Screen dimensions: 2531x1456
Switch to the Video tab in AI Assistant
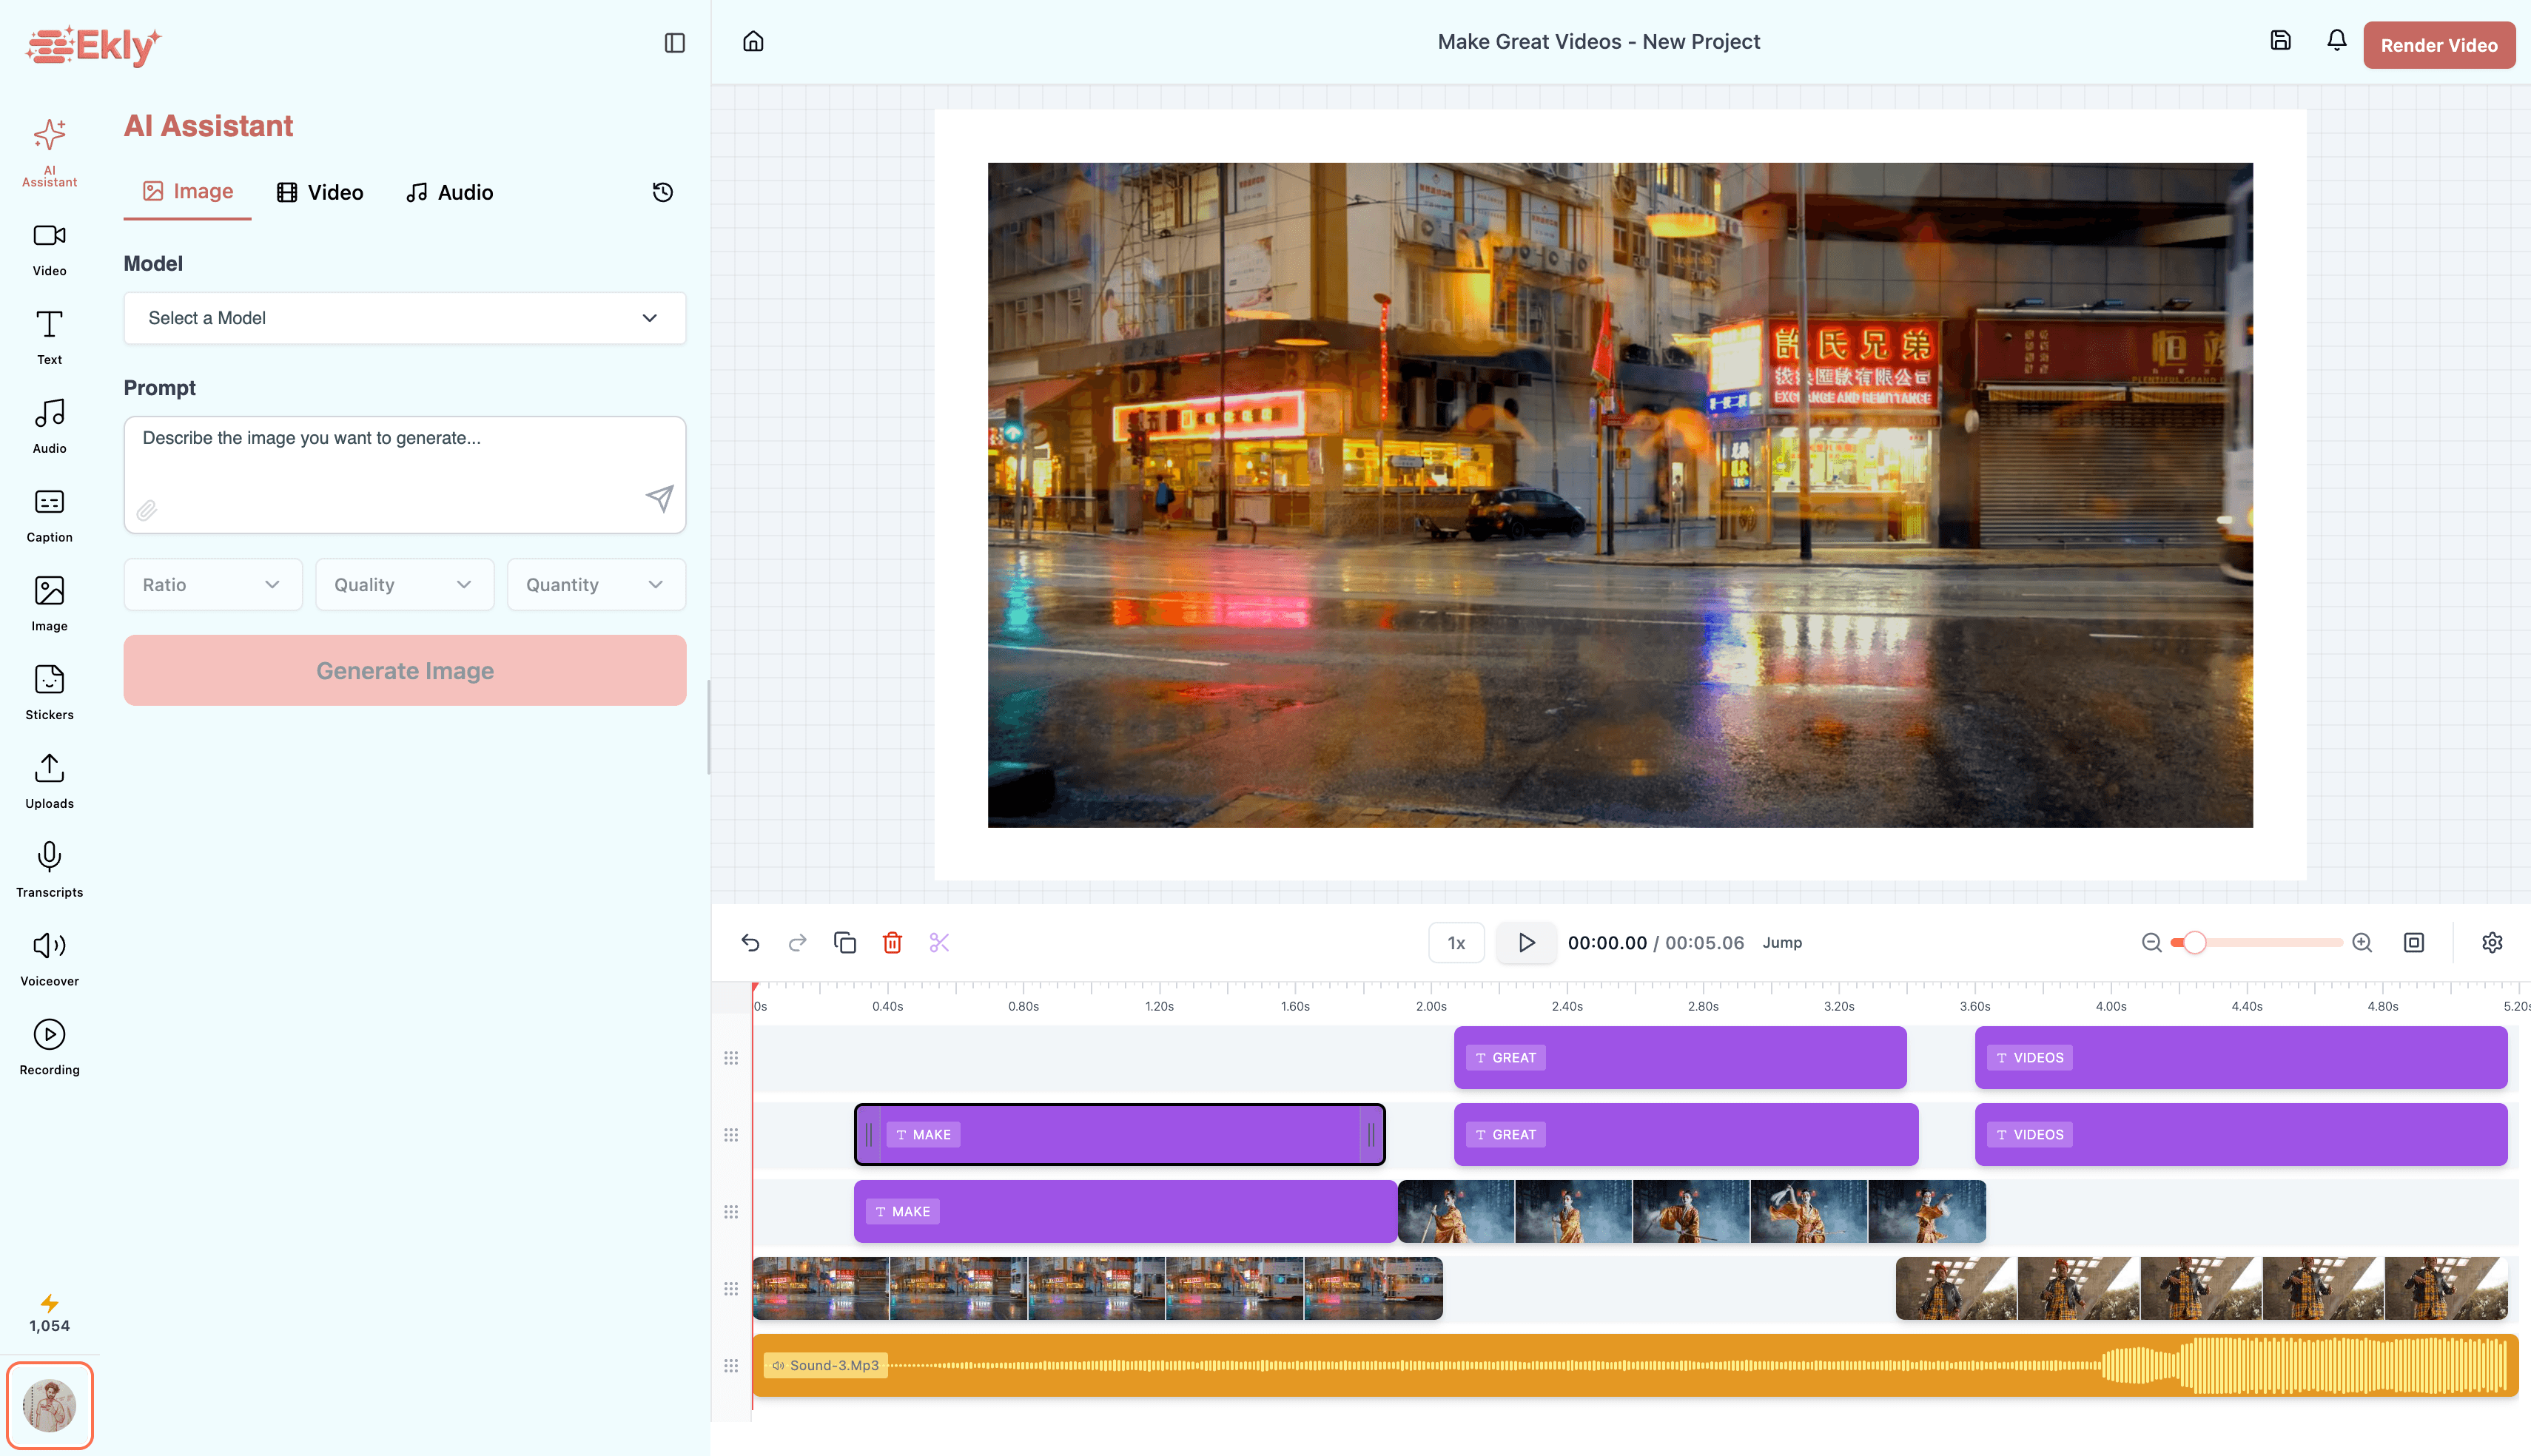320,192
